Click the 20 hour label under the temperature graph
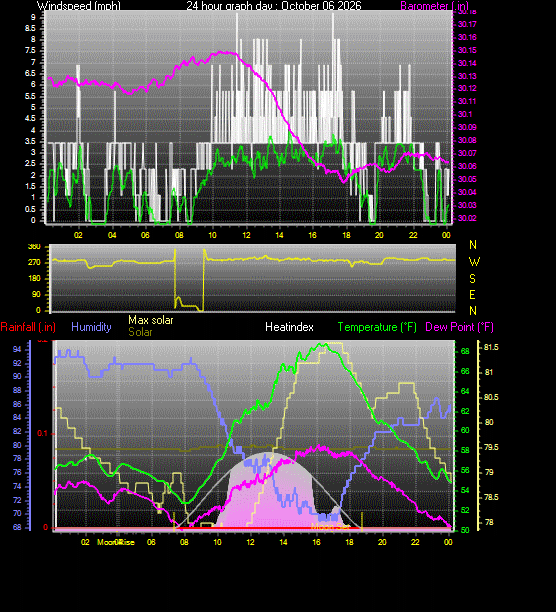The image size is (556, 612). tap(382, 542)
